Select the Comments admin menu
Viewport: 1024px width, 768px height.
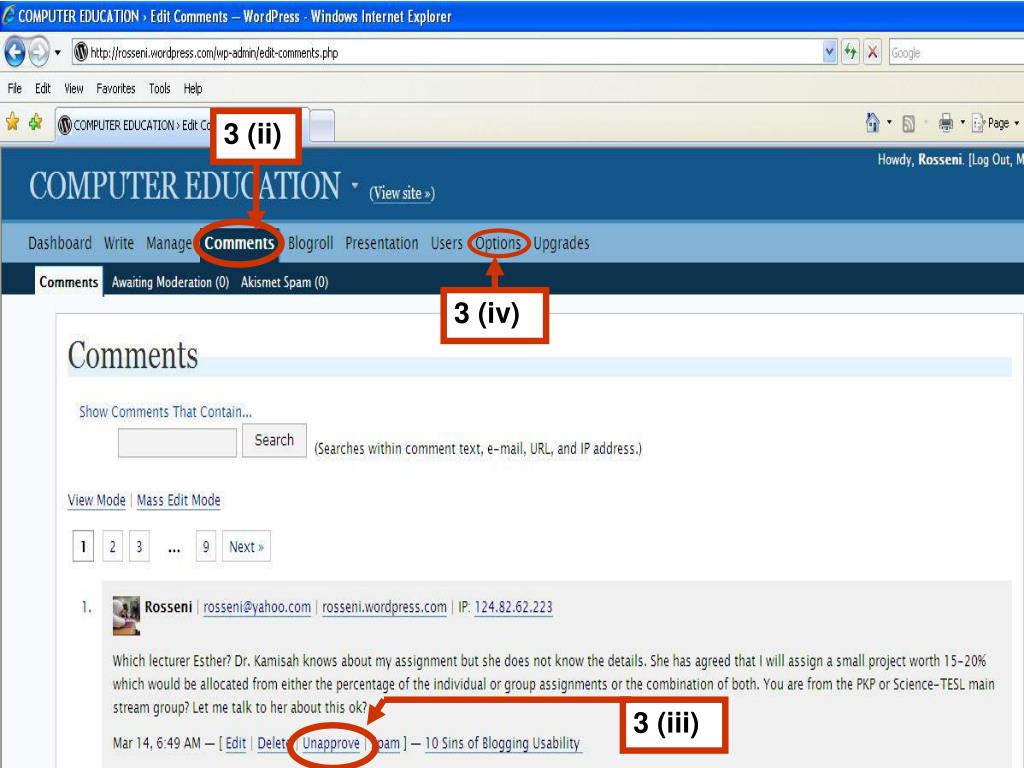(239, 243)
